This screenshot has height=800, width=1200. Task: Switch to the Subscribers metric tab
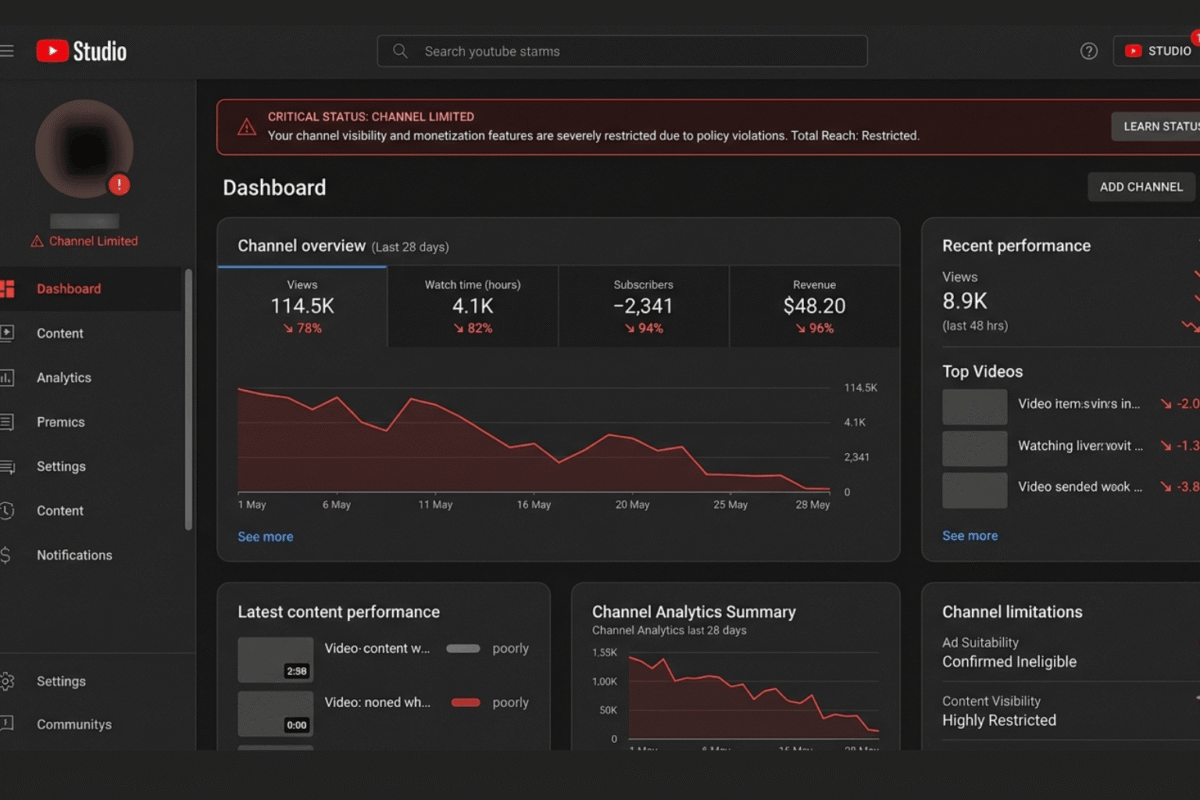(x=643, y=306)
